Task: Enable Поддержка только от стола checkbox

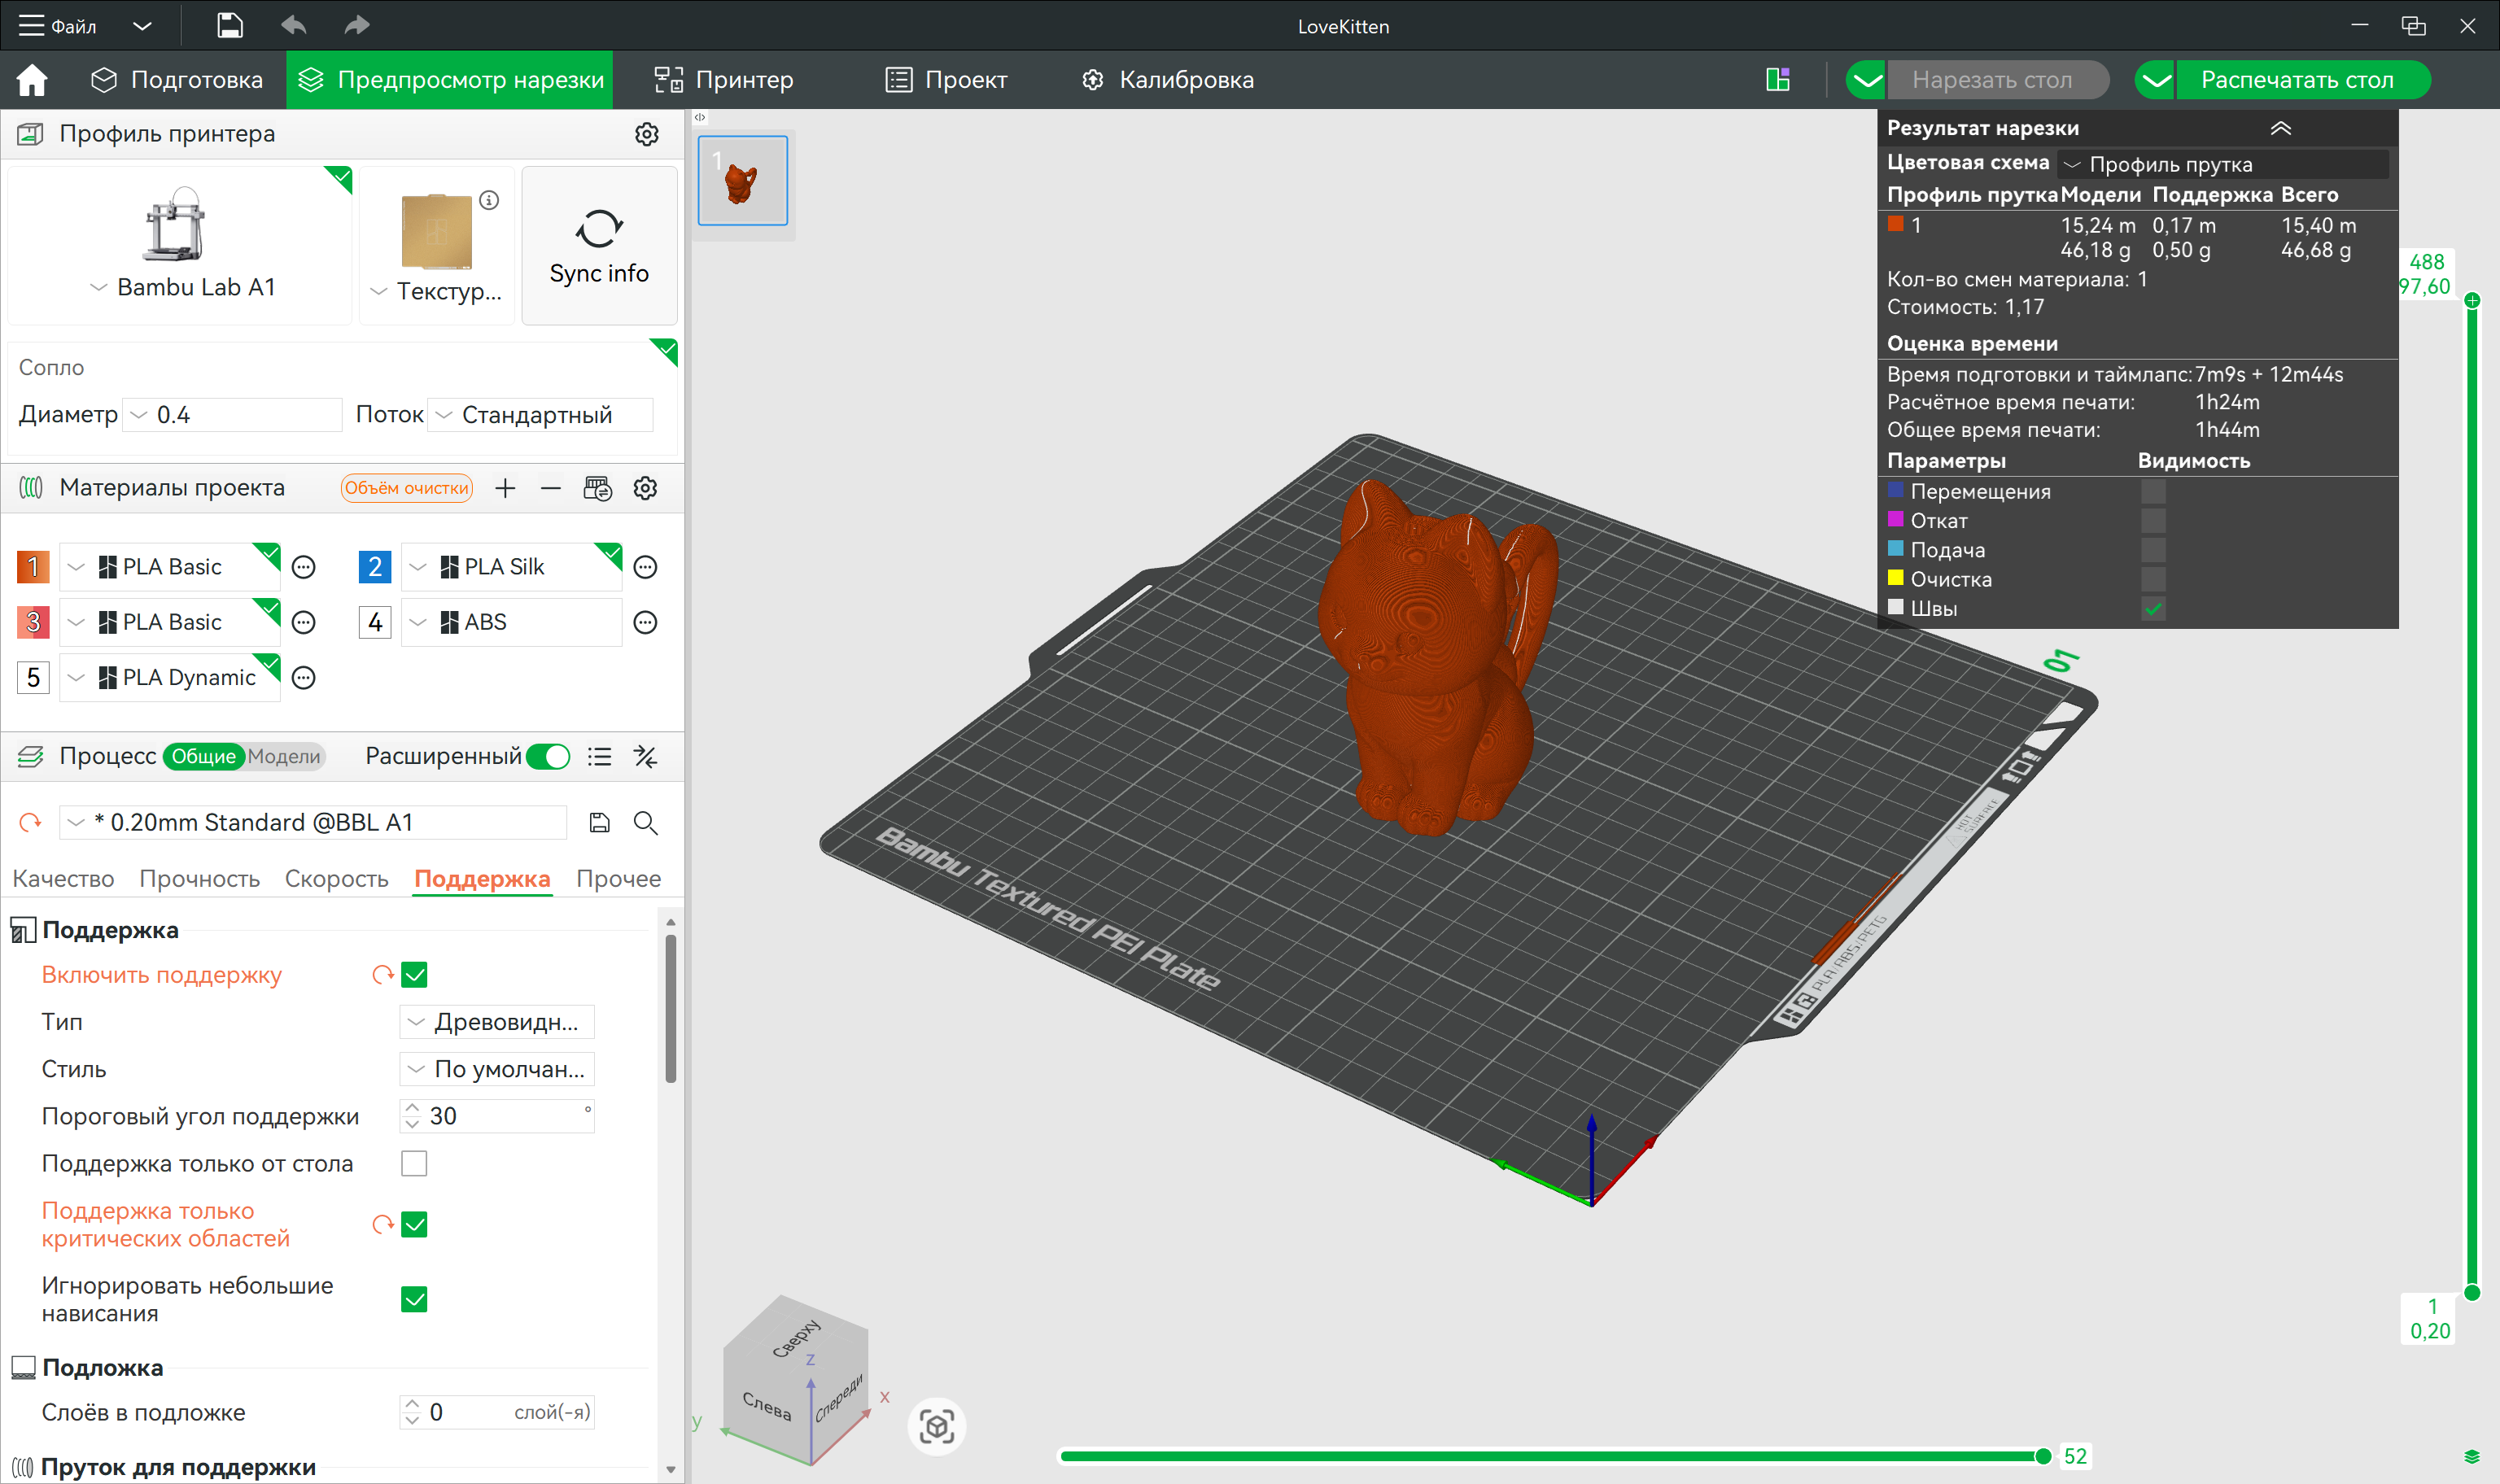Action: click(x=414, y=1164)
